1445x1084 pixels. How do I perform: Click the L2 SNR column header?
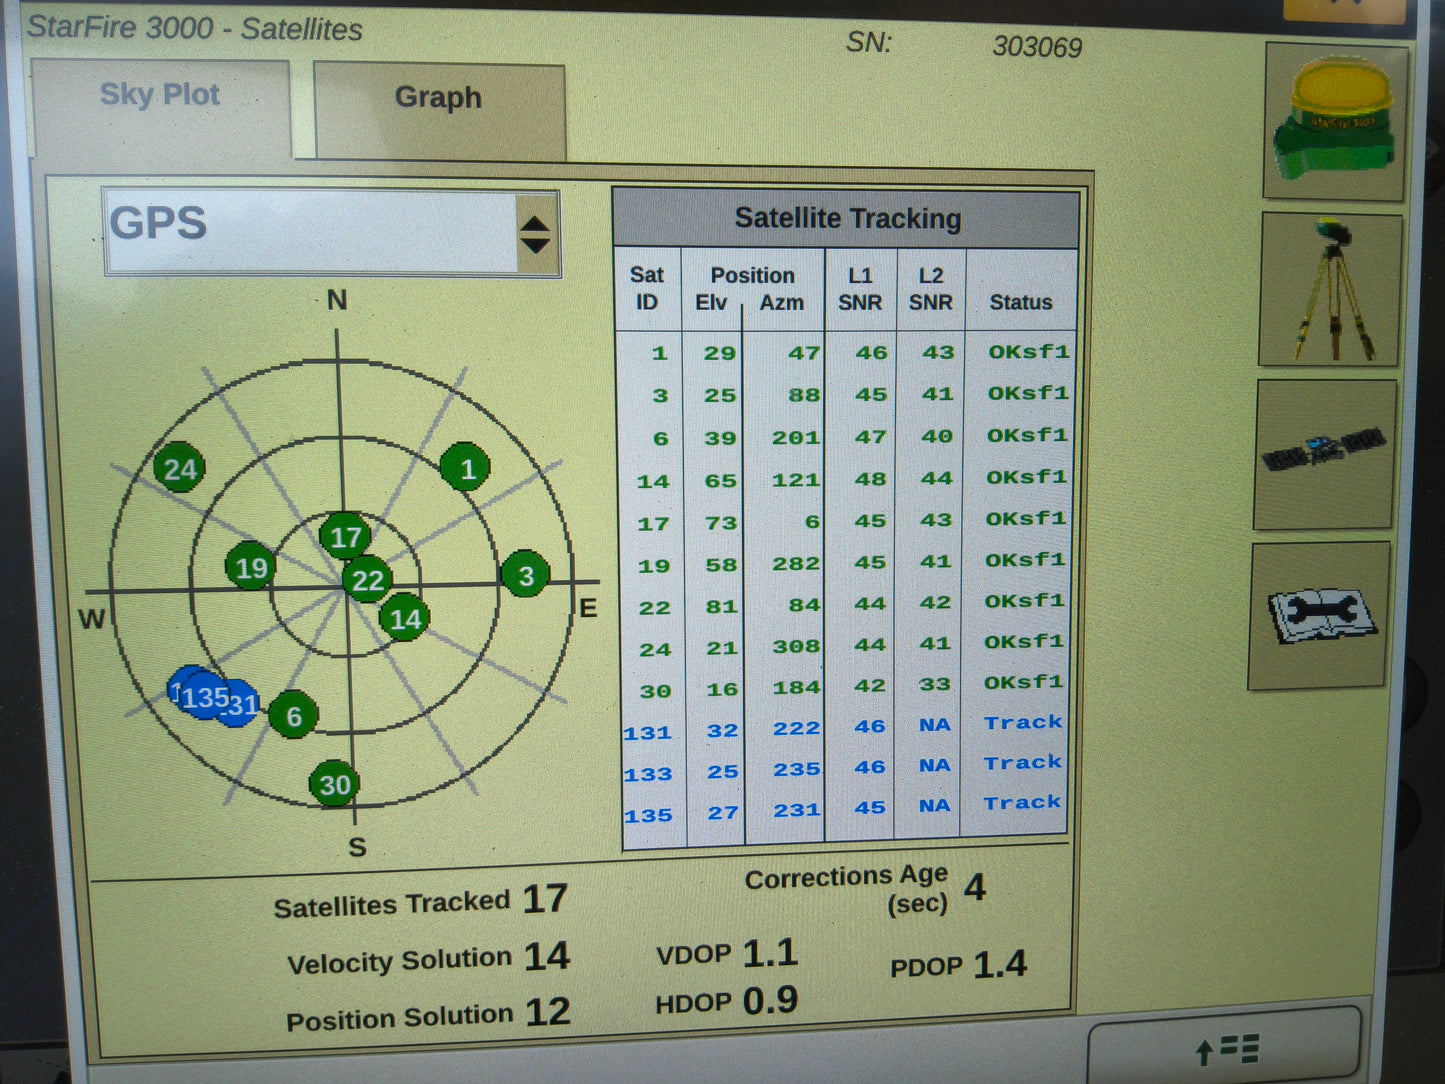(931, 289)
